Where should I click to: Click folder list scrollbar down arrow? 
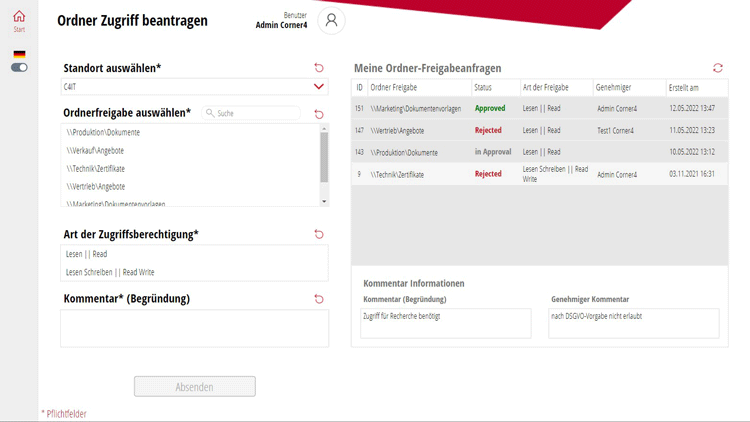324,201
